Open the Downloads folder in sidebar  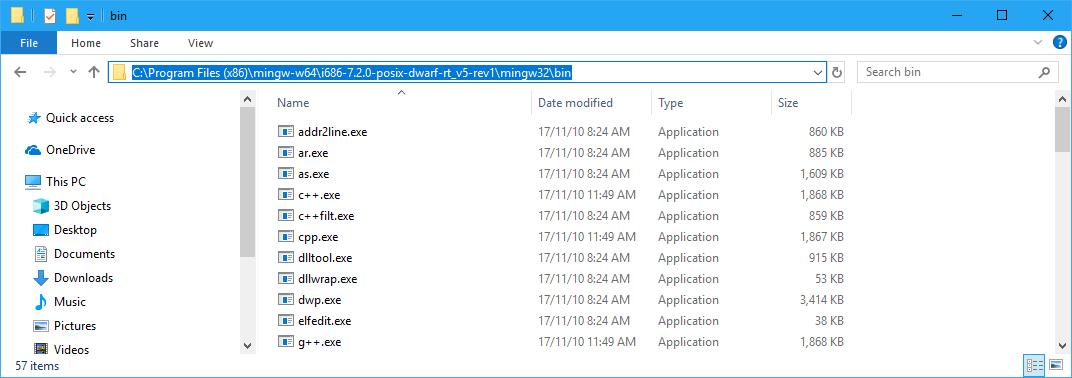coord(83,278)
